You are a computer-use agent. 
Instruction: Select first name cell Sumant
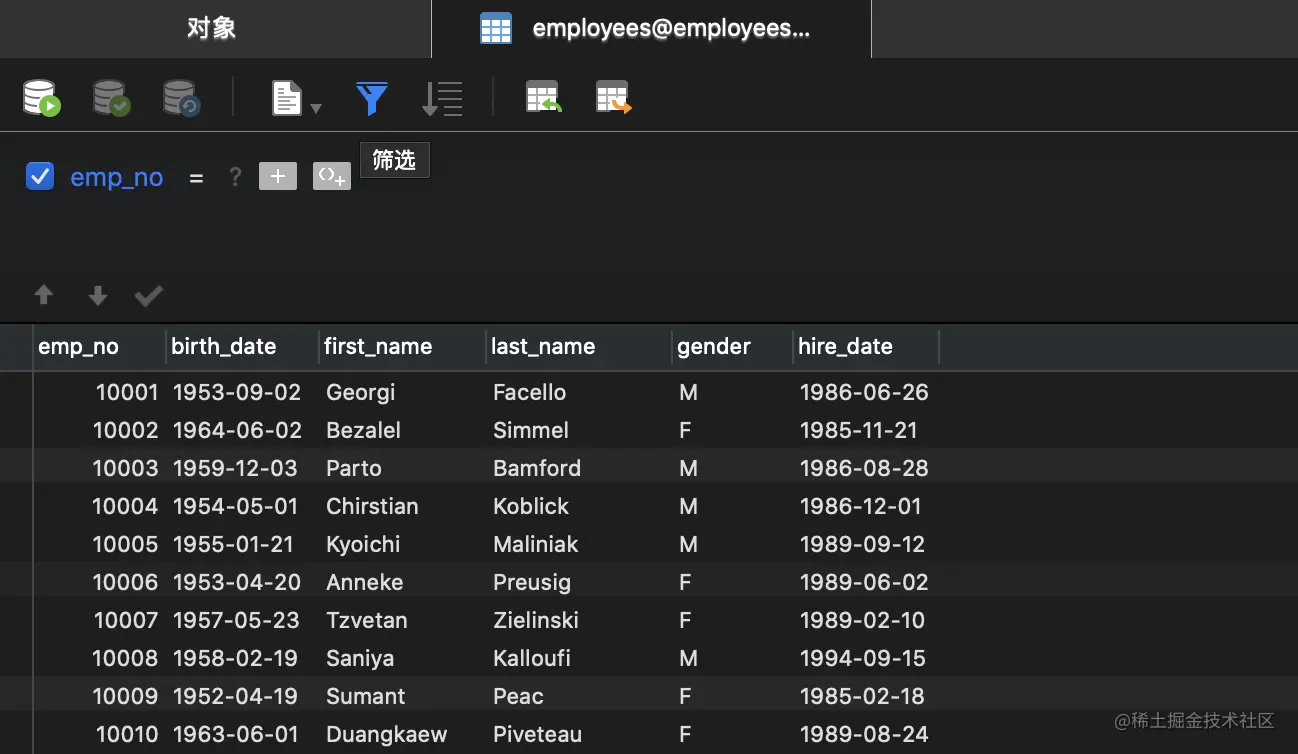(x=366, y=696)
